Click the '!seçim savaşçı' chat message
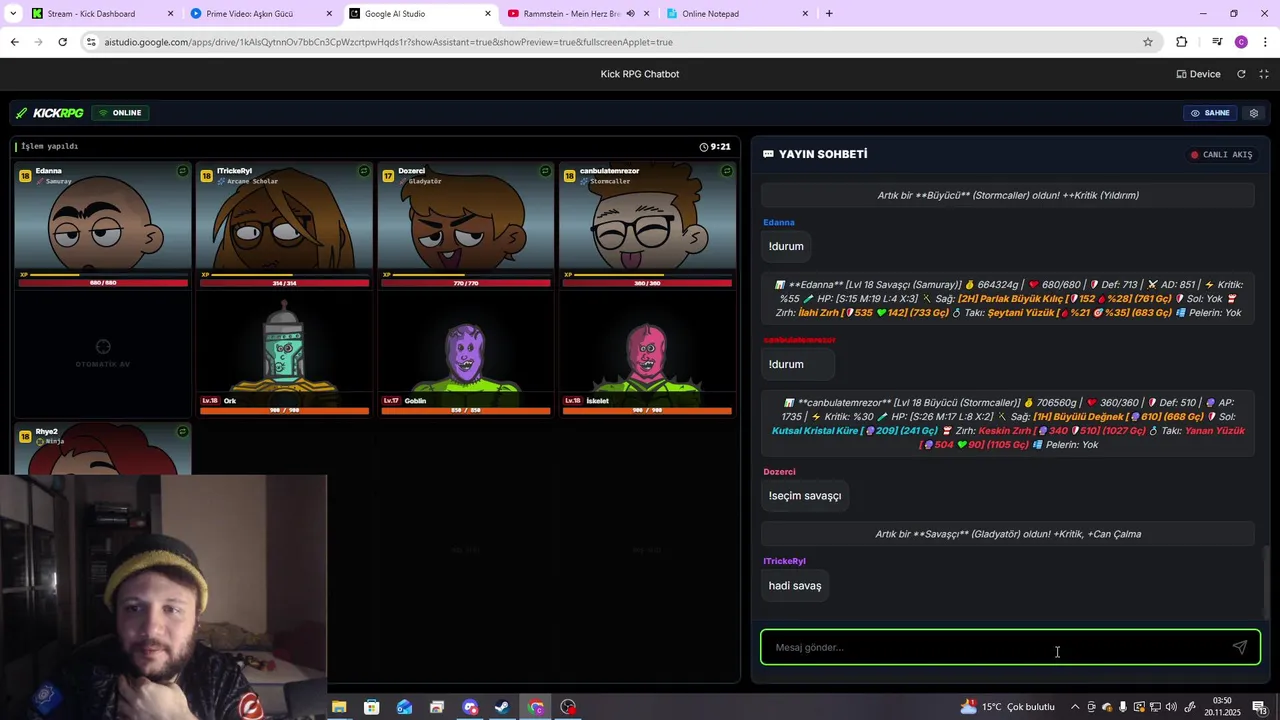The height and width of the screenshot is (720, 1280). tap(805, 496)
